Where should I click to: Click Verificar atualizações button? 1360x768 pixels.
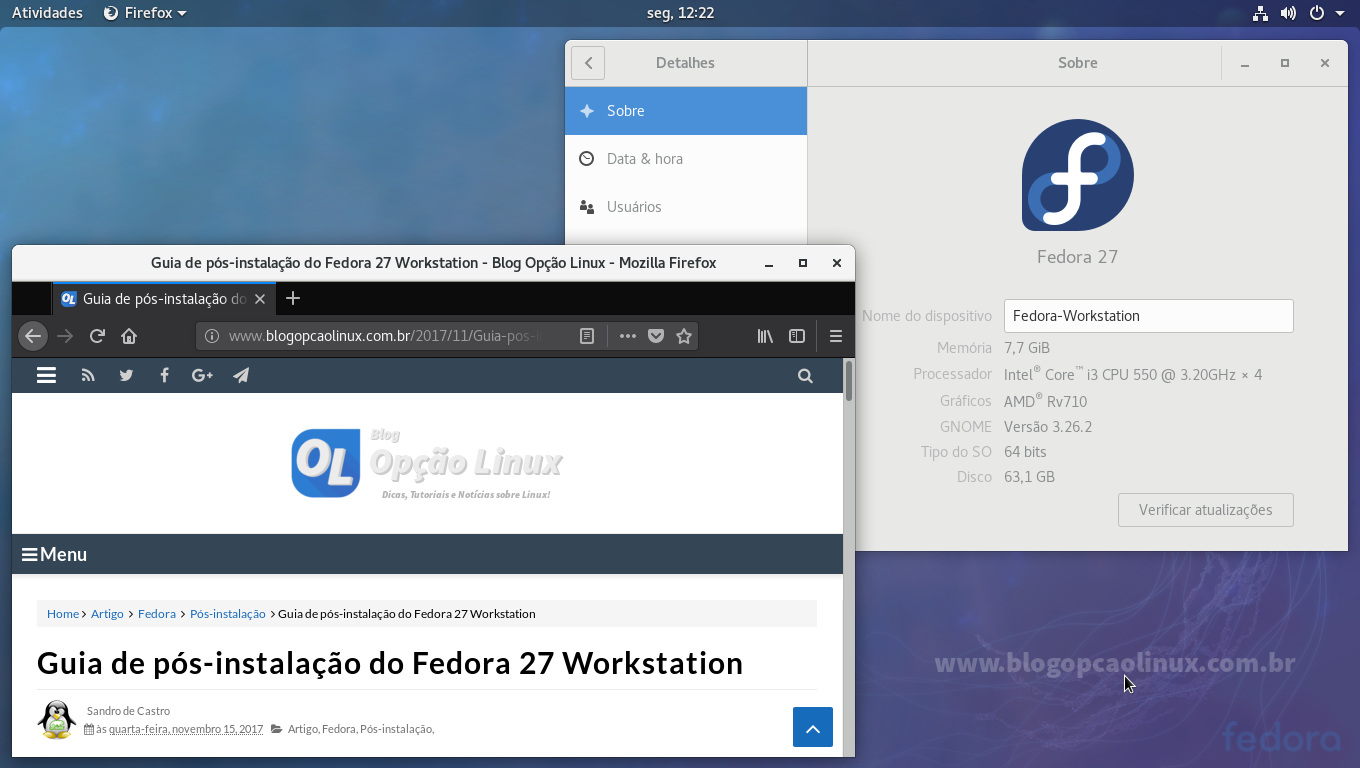(x=1206, y=510)
